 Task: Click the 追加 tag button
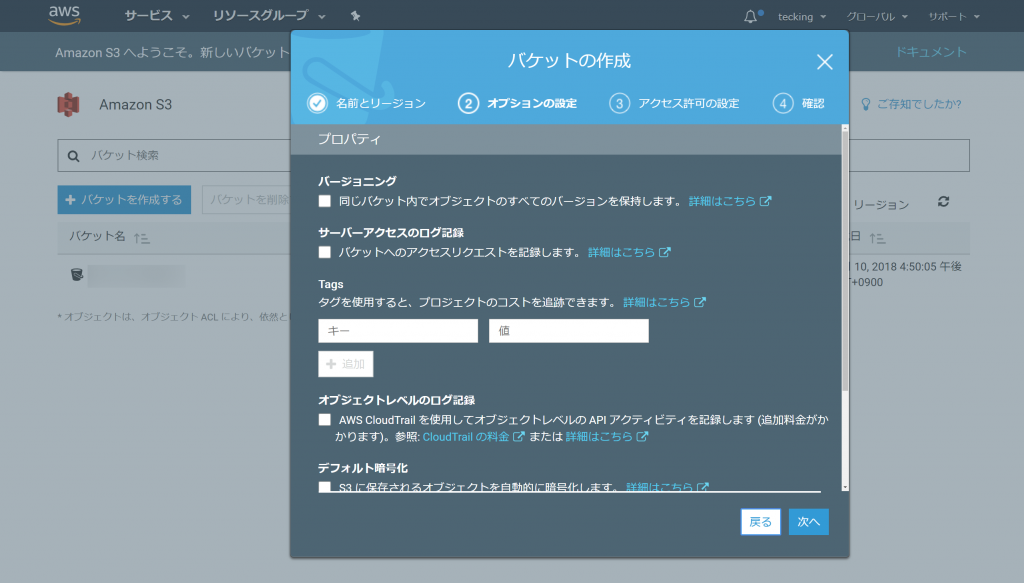pyautogui.click(x=345, y=364)
